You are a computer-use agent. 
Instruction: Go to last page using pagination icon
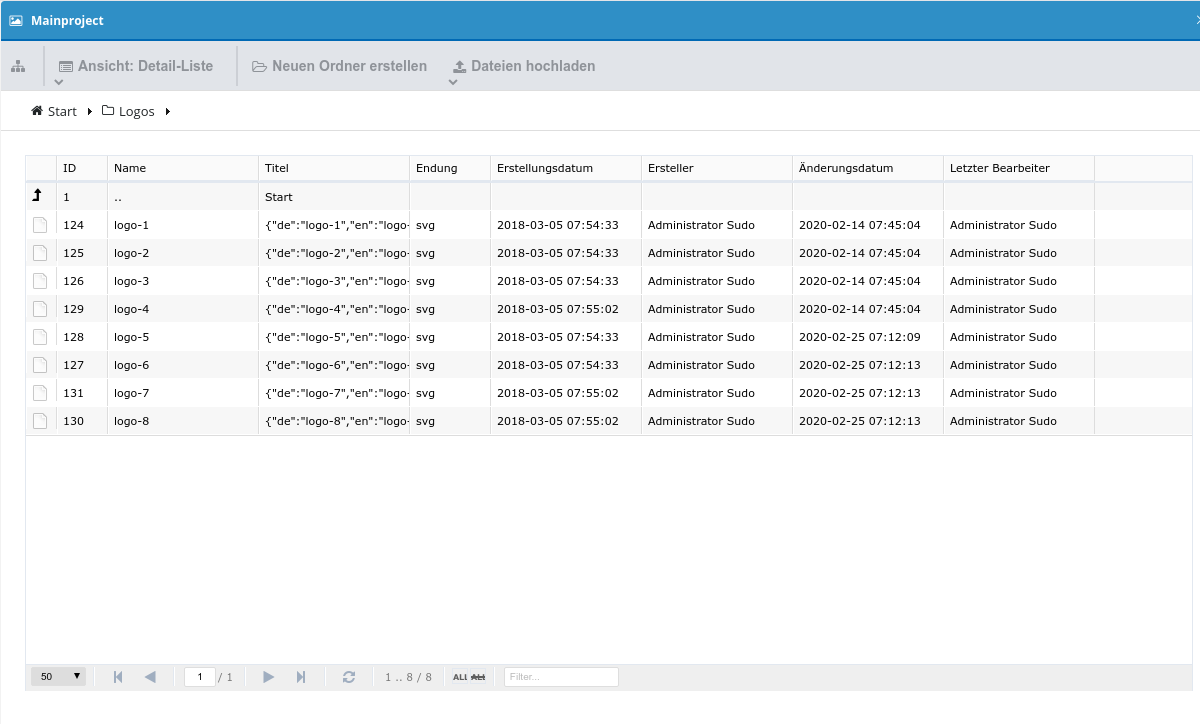[301, 677]
